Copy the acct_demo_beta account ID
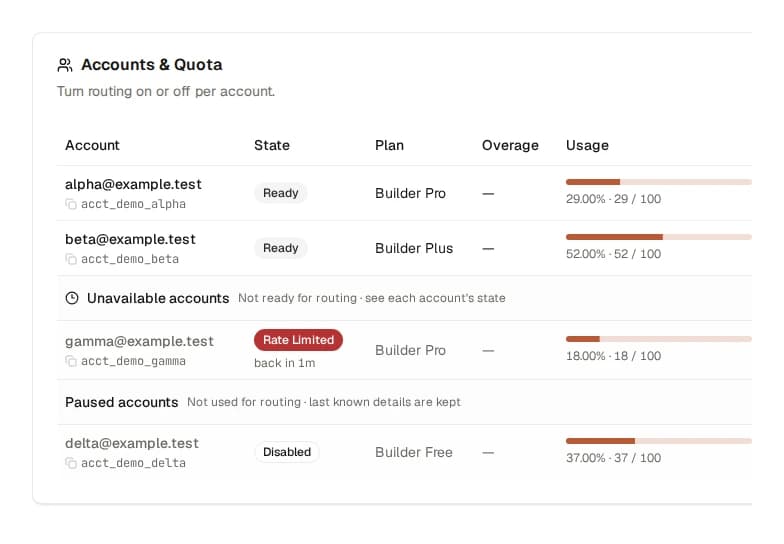The height and width of the screenshot is (544, 784). click(x=71, y=260)
